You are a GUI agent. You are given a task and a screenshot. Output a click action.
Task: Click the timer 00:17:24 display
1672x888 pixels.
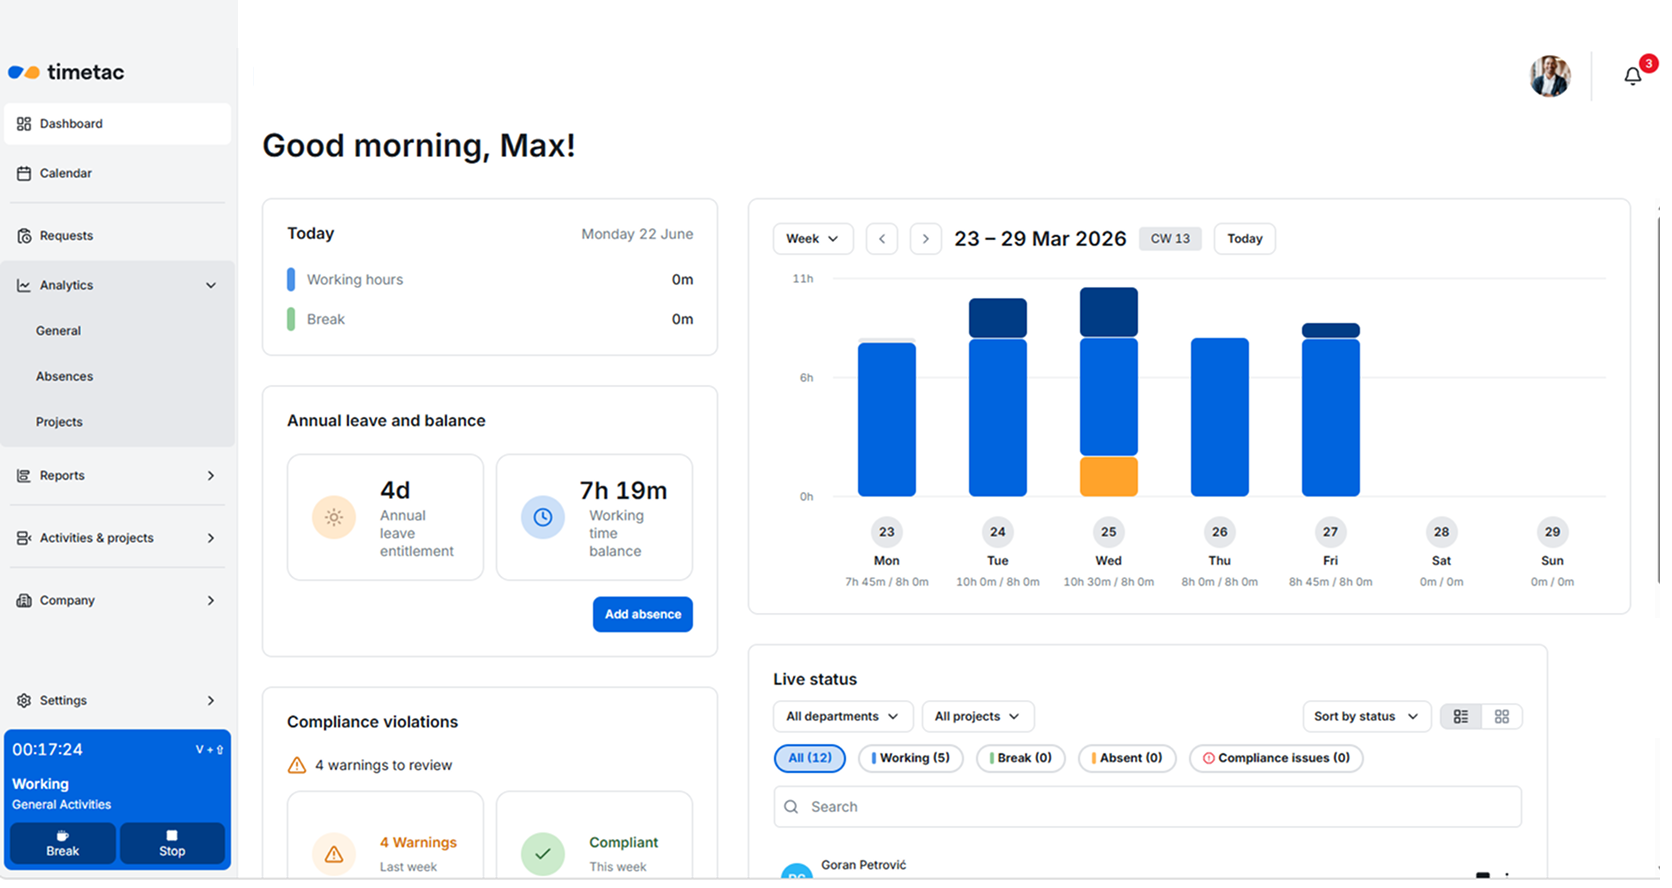click(47, 750)
